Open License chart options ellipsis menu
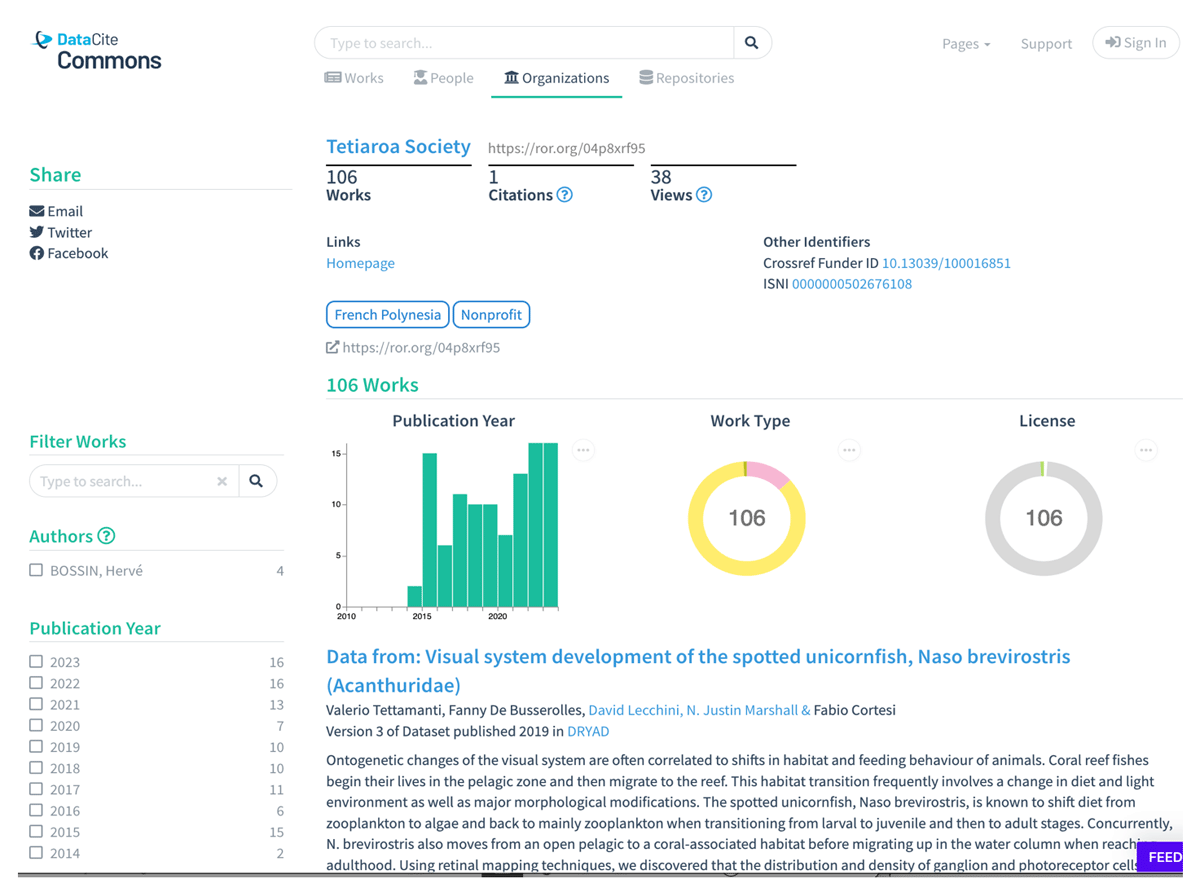This screenshot has width=1200, height=892. pos(1146,450)
